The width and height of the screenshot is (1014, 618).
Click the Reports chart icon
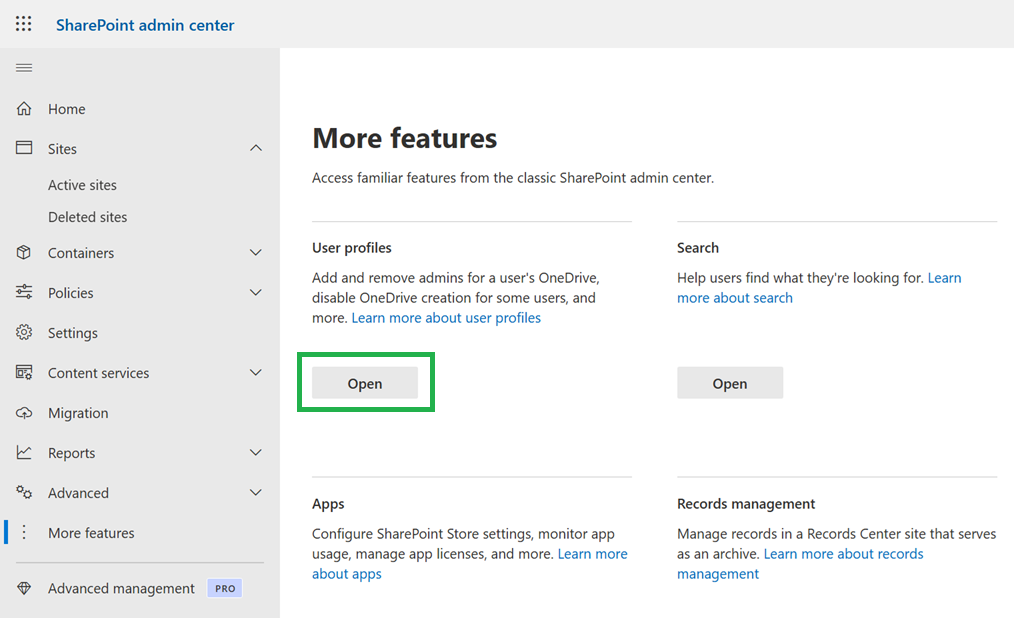[x=24, y=453]
